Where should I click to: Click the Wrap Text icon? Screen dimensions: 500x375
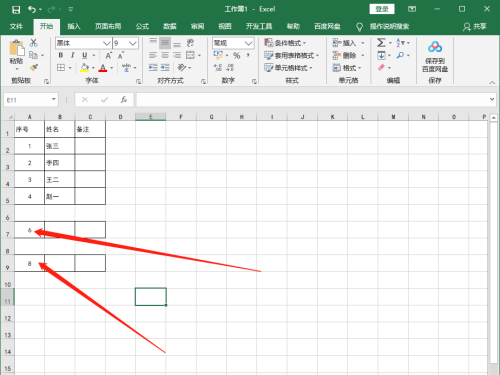[190, 43]
